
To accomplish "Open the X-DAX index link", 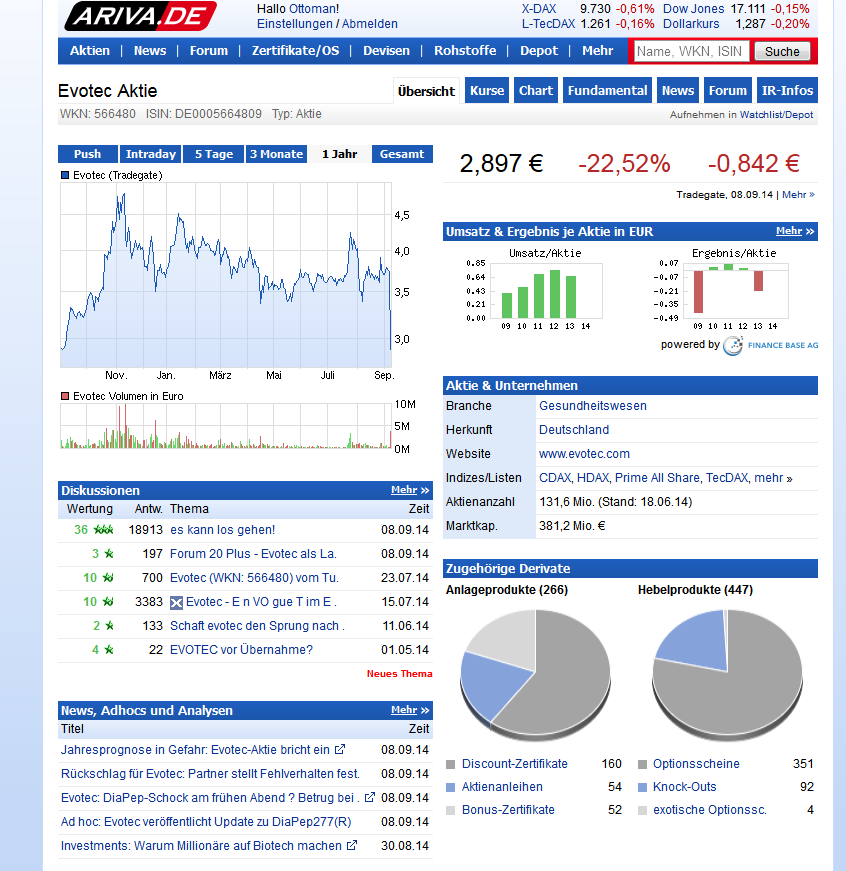I will tap(539, 9).
